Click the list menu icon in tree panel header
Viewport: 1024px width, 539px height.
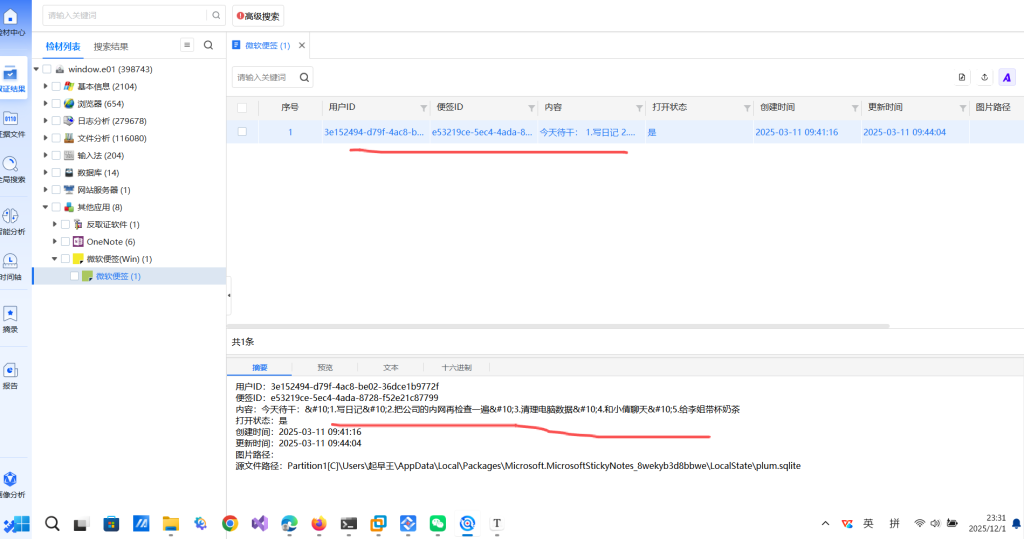[x=187, y=45]
